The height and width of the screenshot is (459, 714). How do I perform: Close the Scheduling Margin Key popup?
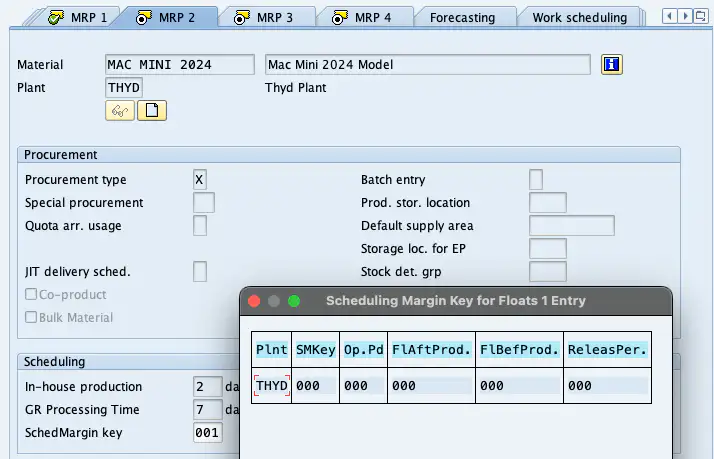254,301
